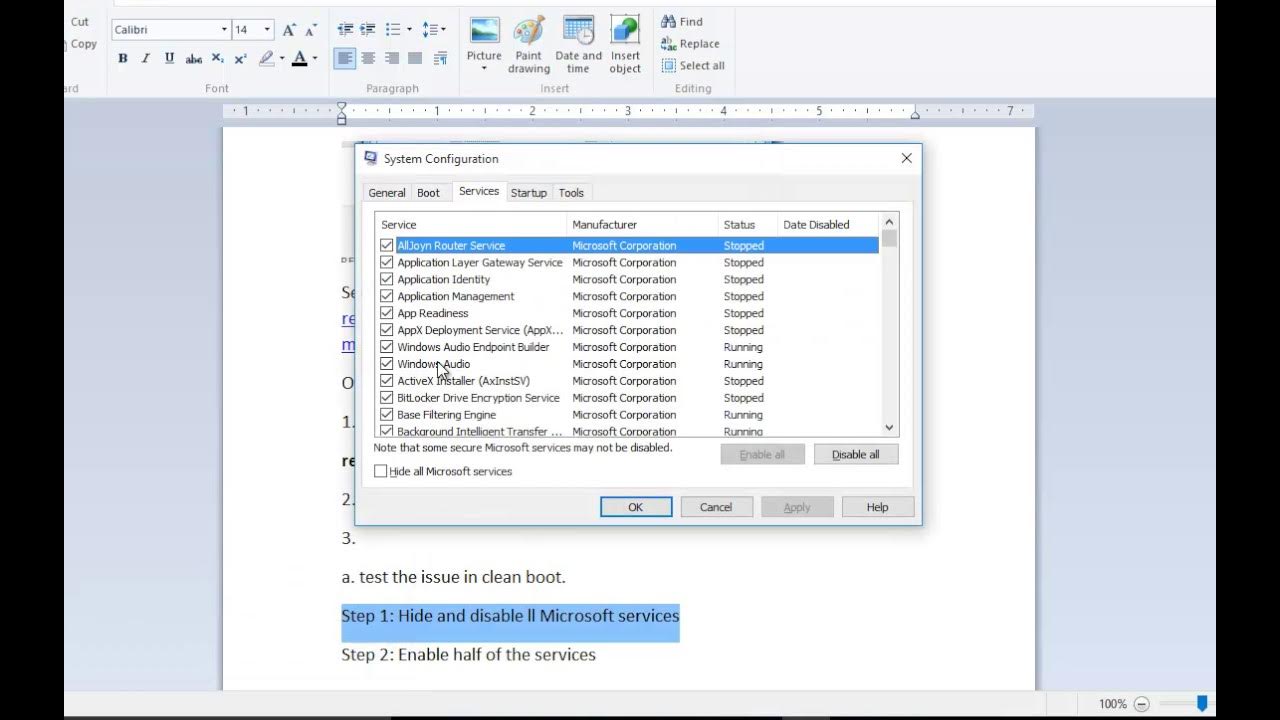
Task: Uncheck App Readiness service checkbox
Action: (x=387, y=313)
